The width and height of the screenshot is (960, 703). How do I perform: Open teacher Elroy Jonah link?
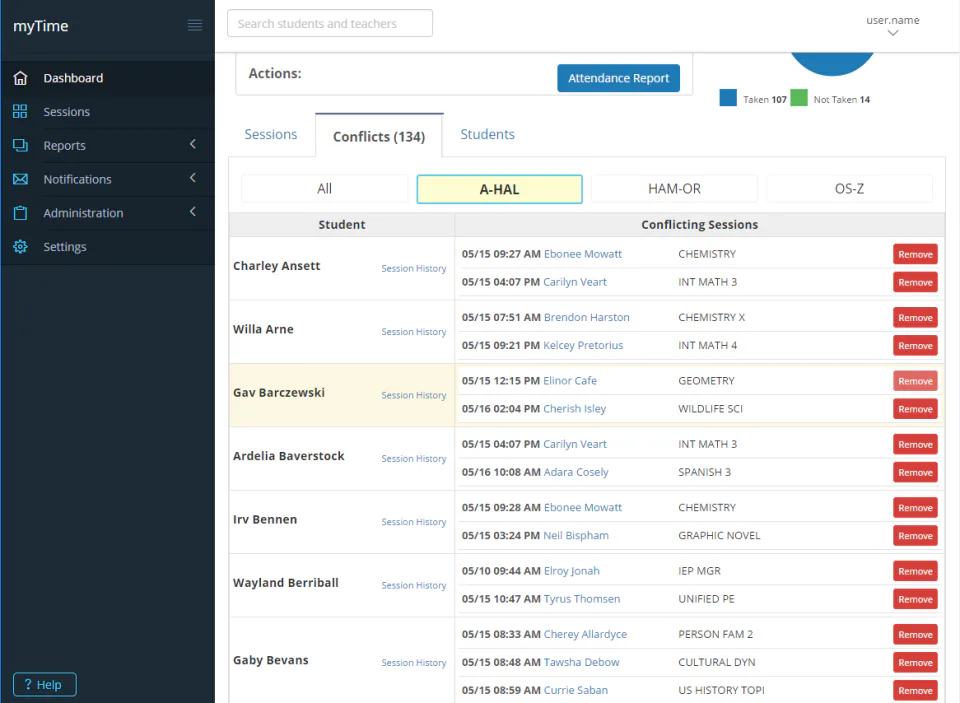pyautogui.click(x=572, y=571)
